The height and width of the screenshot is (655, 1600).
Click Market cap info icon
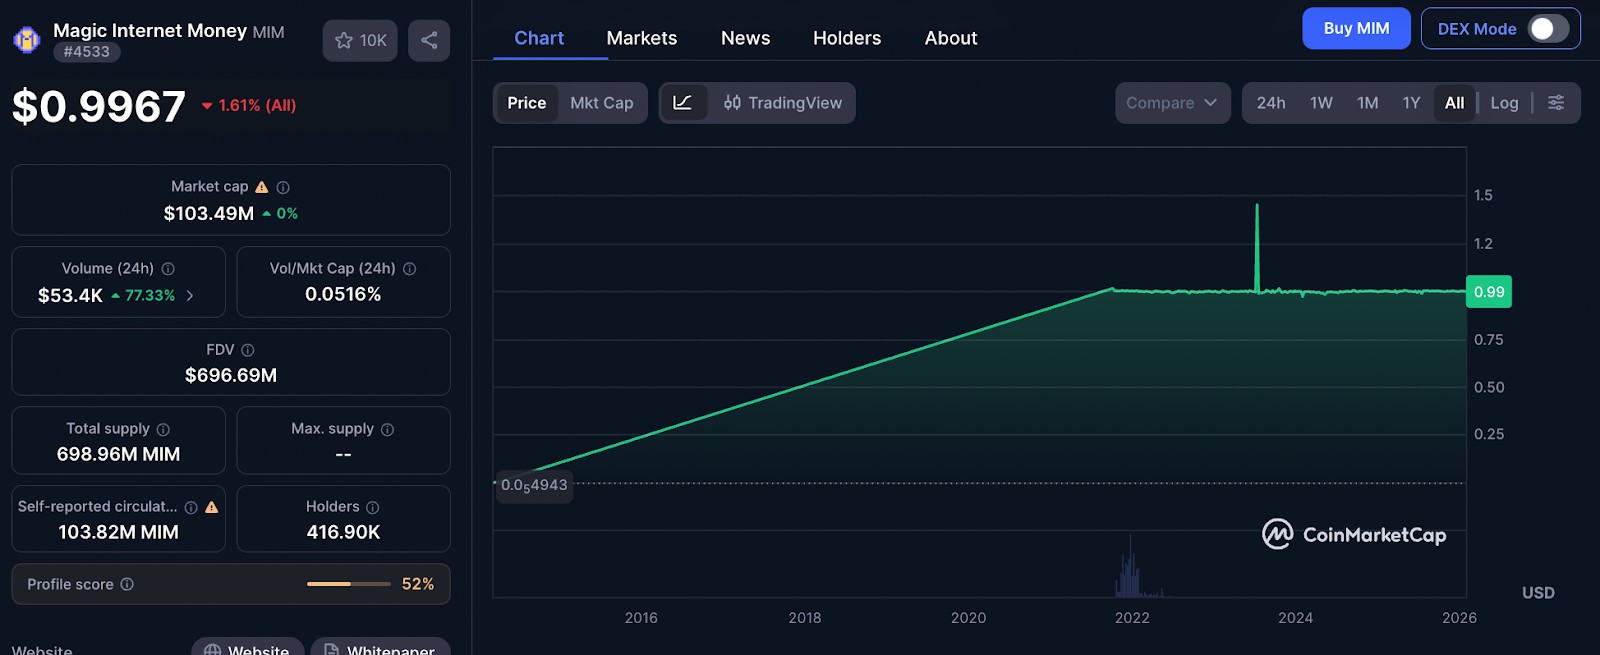point(283,187)
